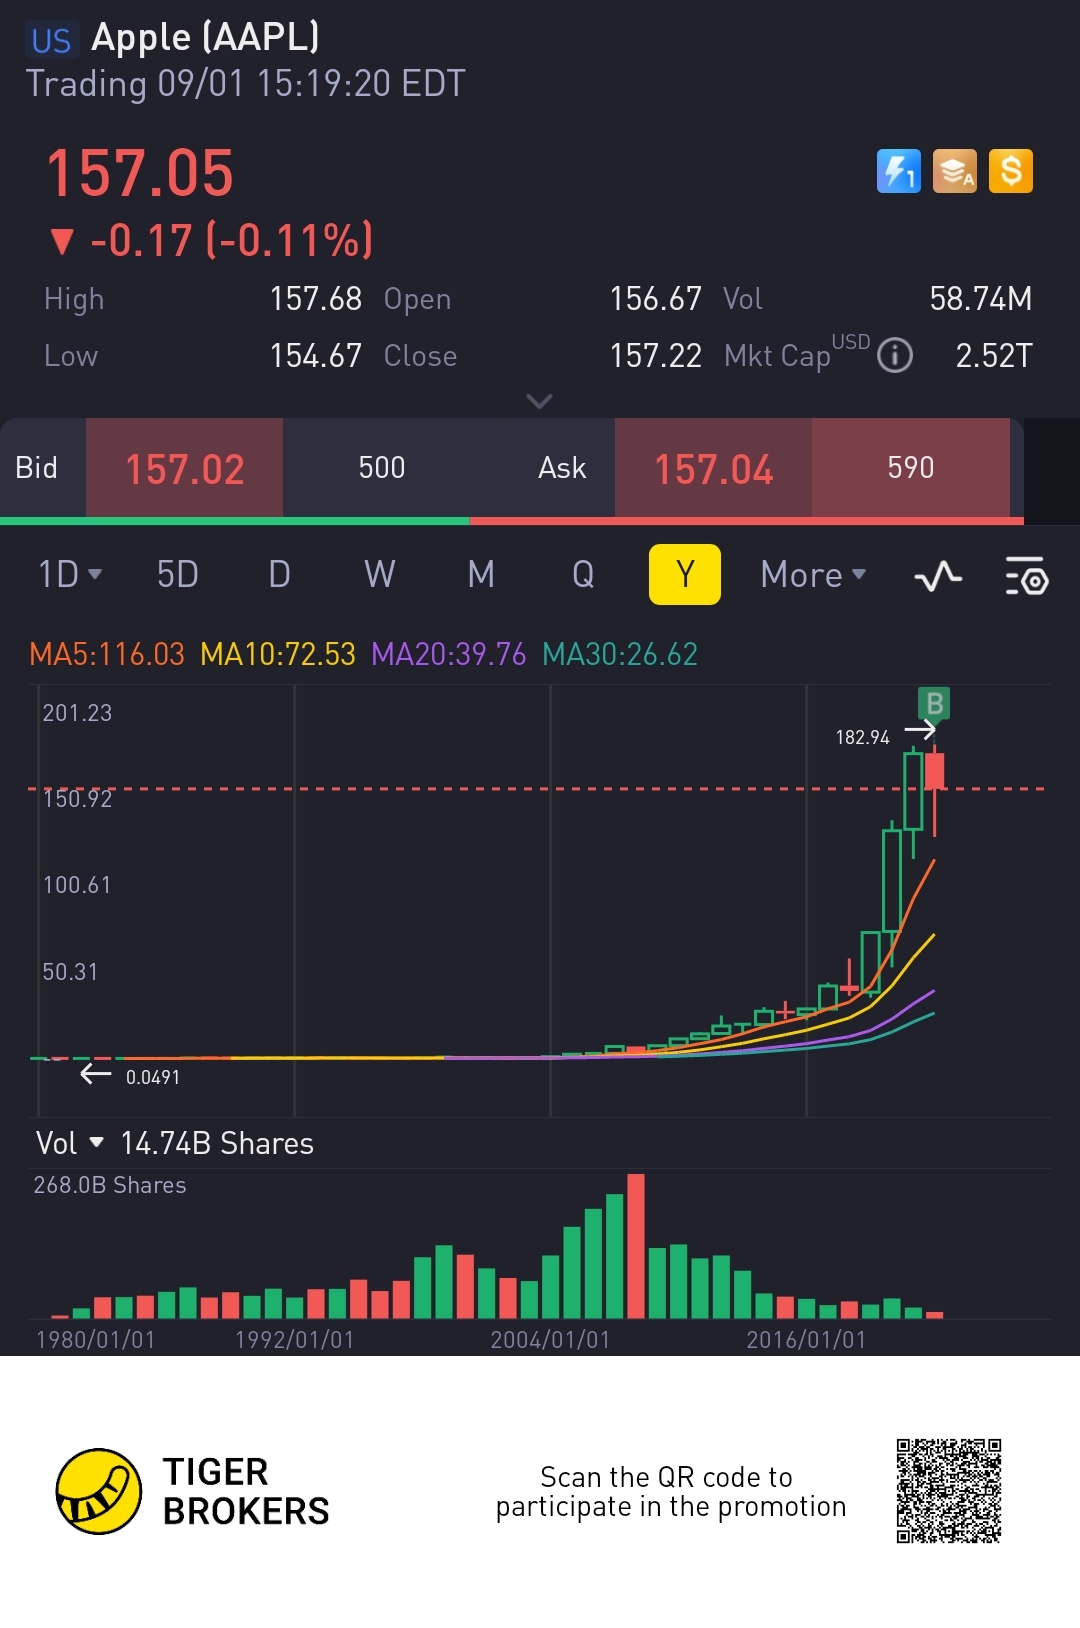The image size is (1080, 1628).
Task: Open the 1D timeframe dropdown
Action: coord(70,574)
